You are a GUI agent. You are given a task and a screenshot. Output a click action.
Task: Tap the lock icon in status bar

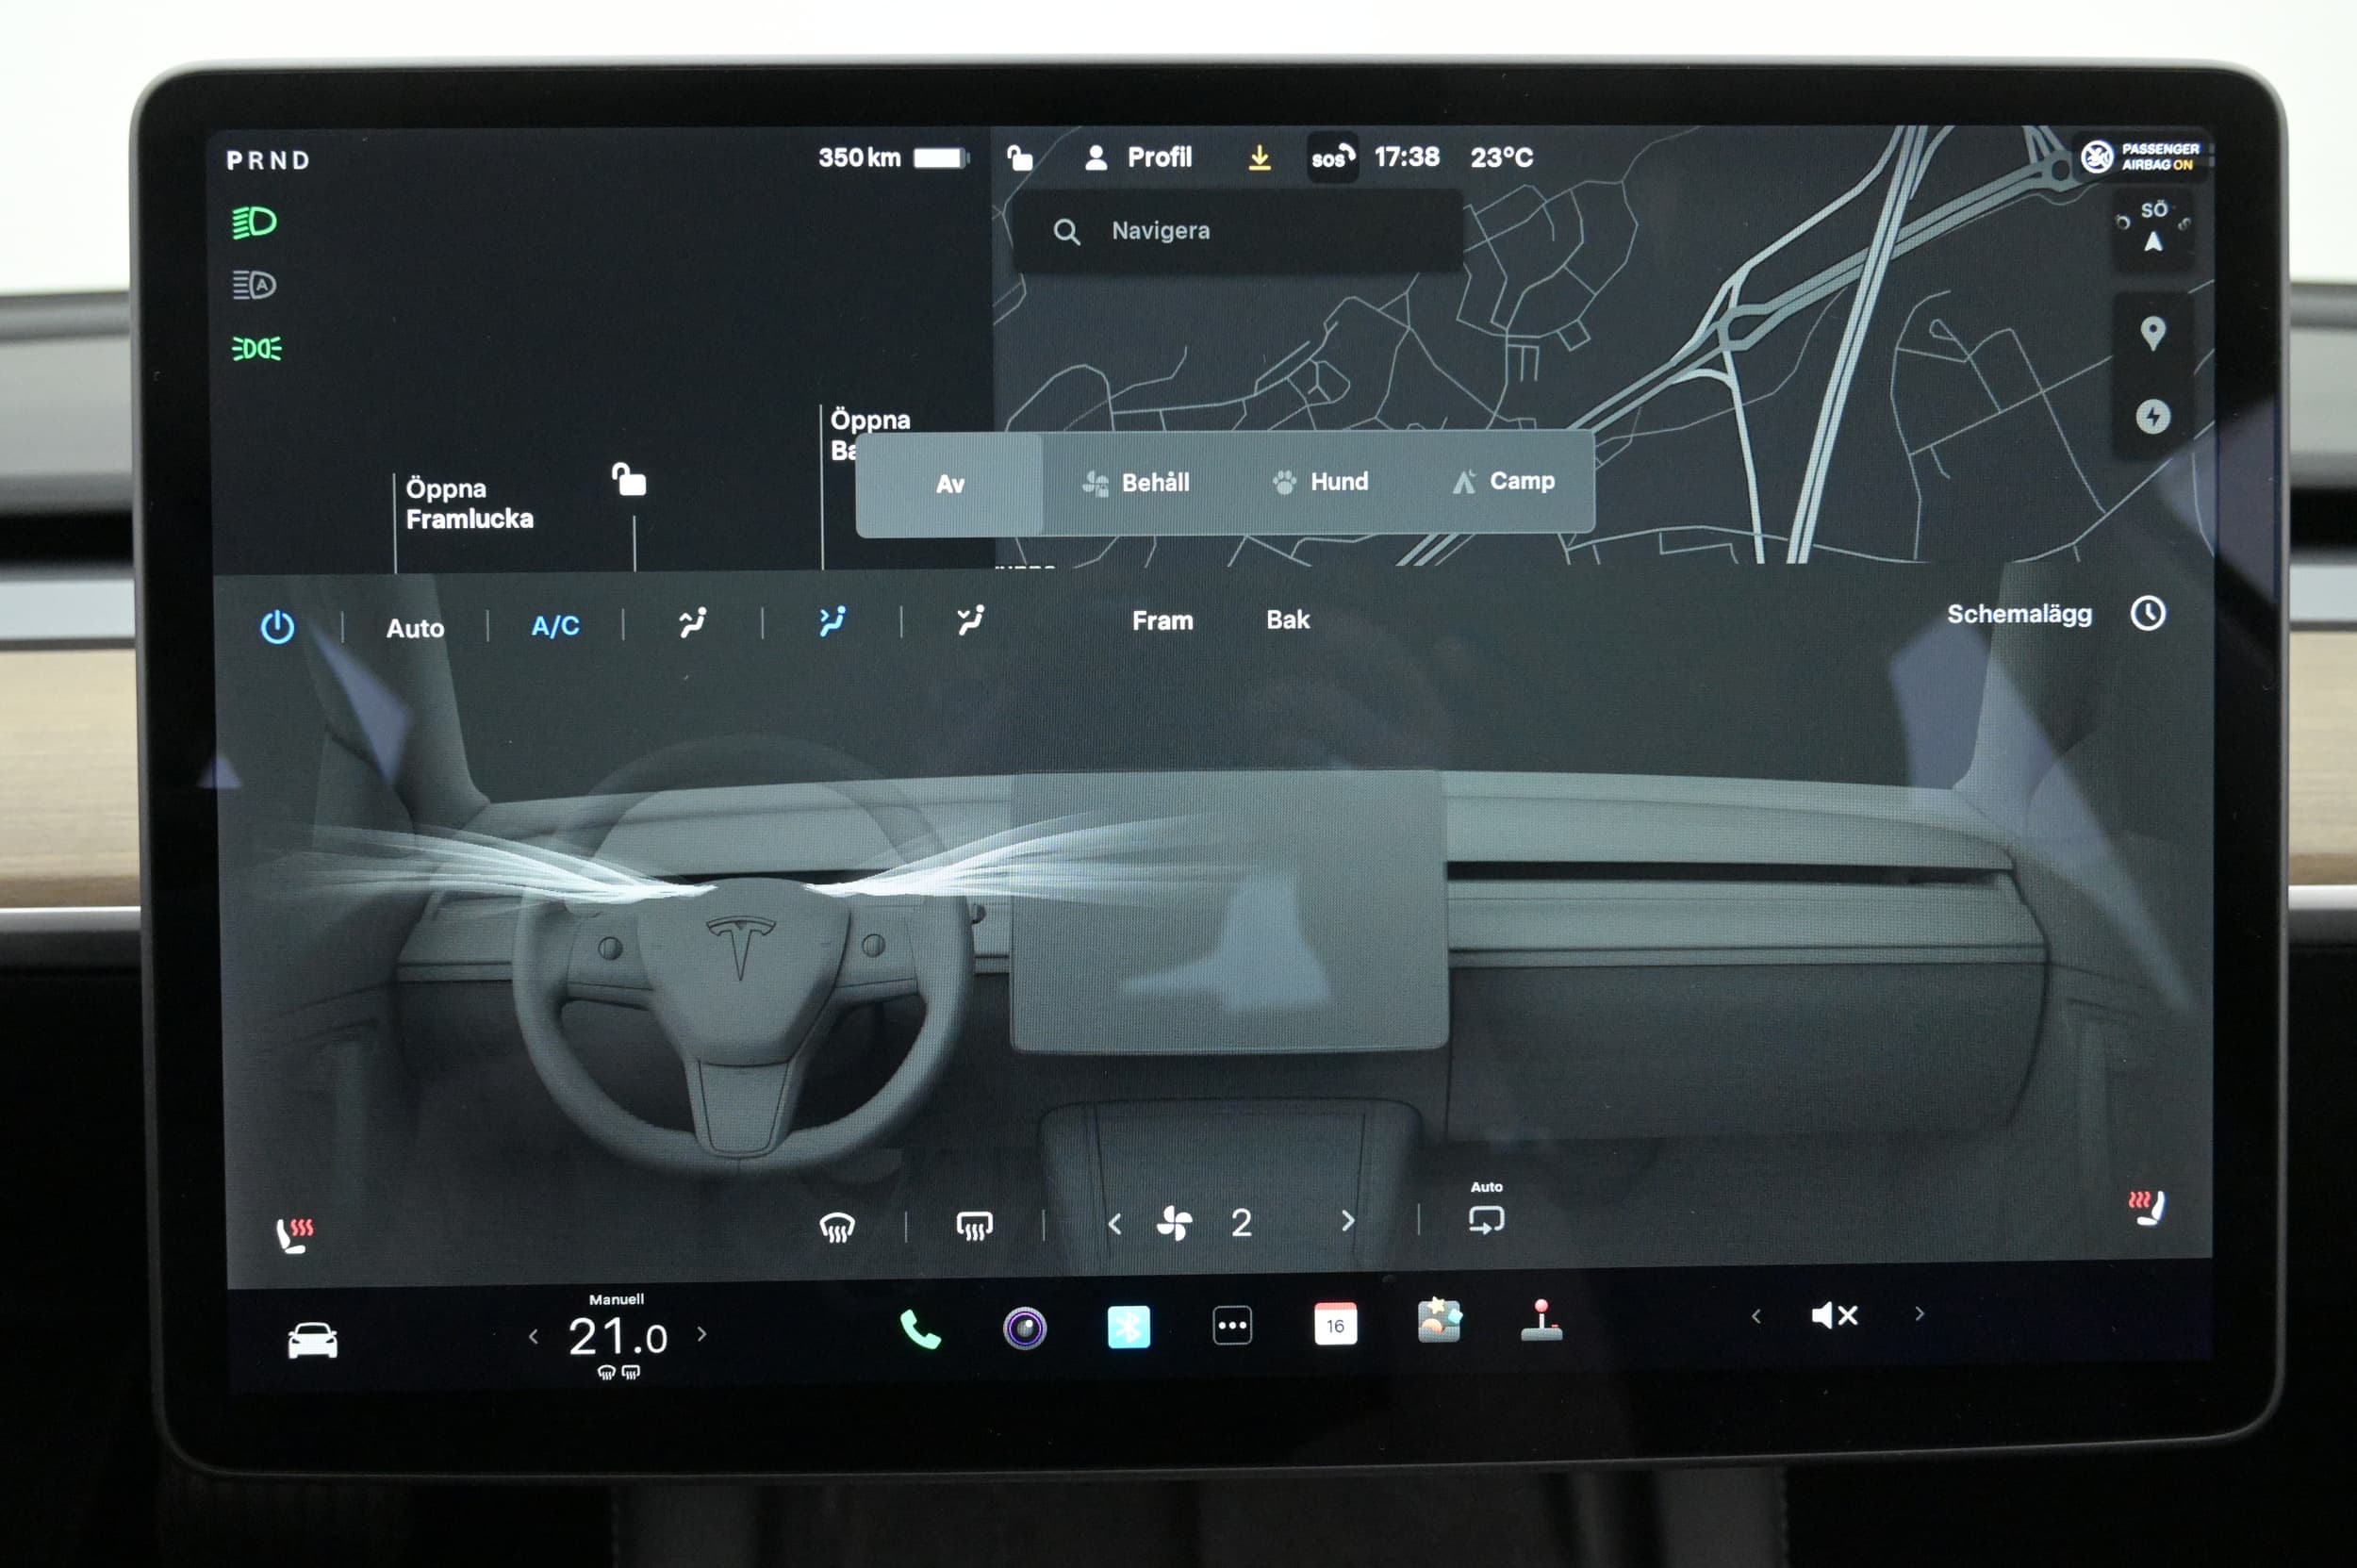click(1019, 157)
